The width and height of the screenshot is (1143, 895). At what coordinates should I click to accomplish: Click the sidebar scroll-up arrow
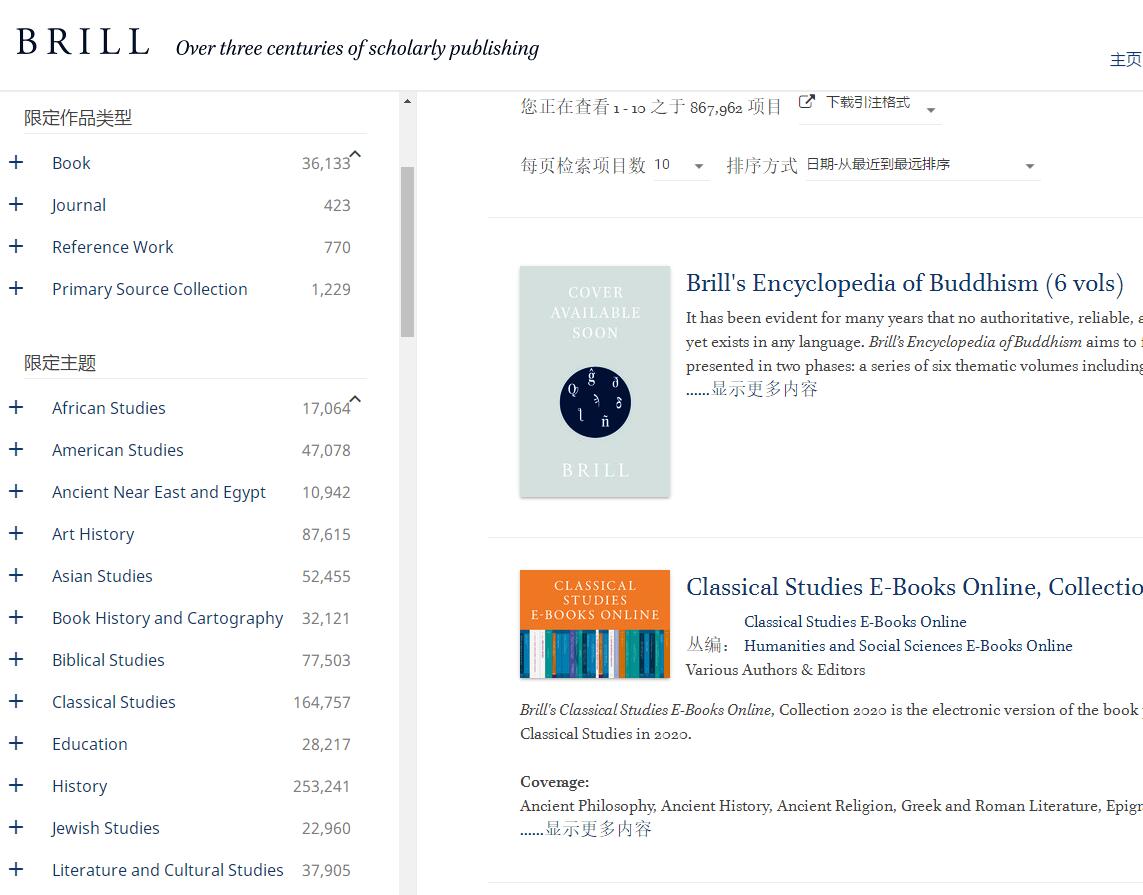[407, 101]
